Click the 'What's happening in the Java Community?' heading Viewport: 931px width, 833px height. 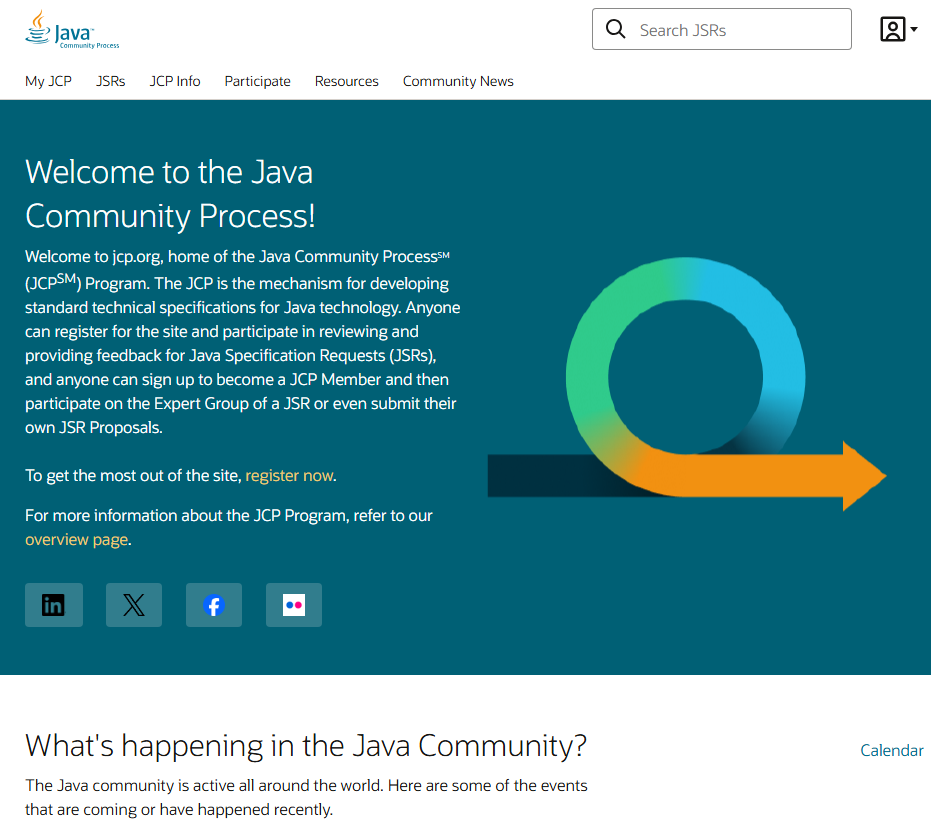[306, 746]
